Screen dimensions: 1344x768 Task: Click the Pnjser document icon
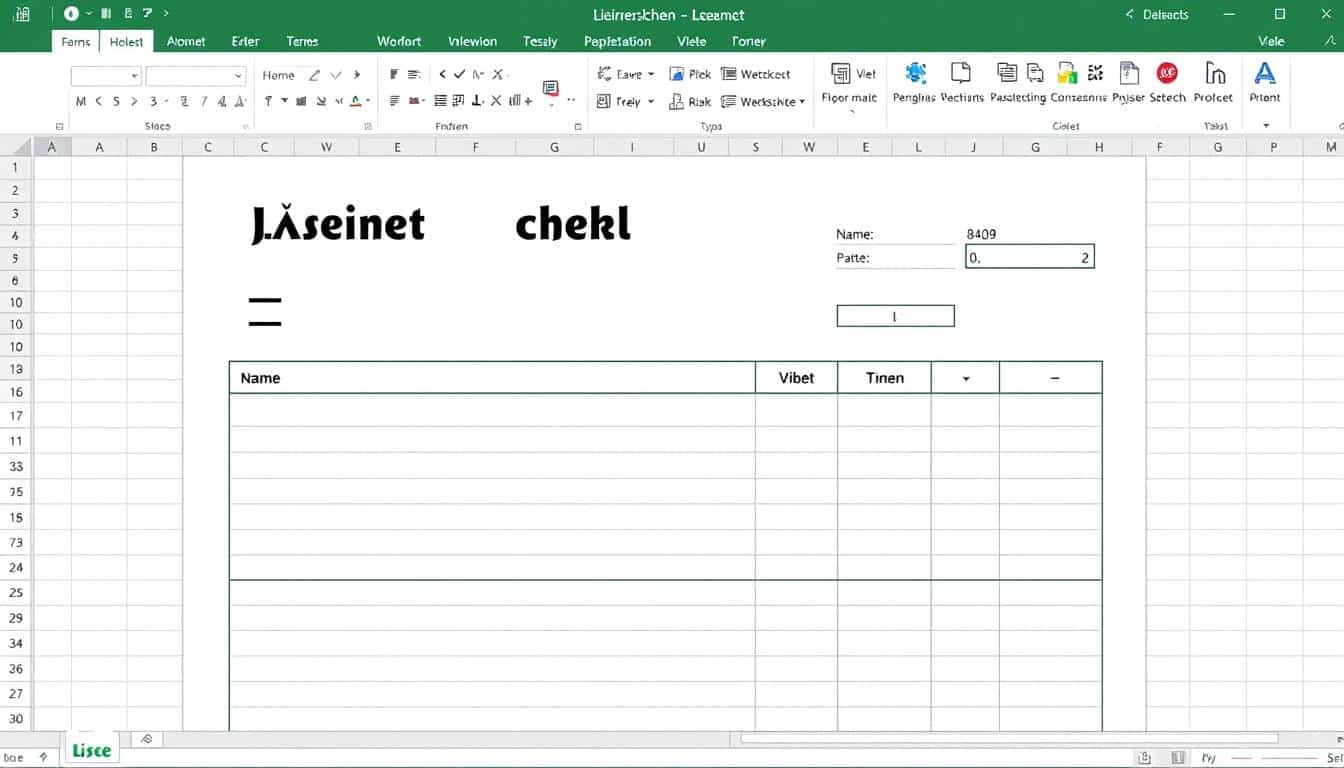[1129, 74]
